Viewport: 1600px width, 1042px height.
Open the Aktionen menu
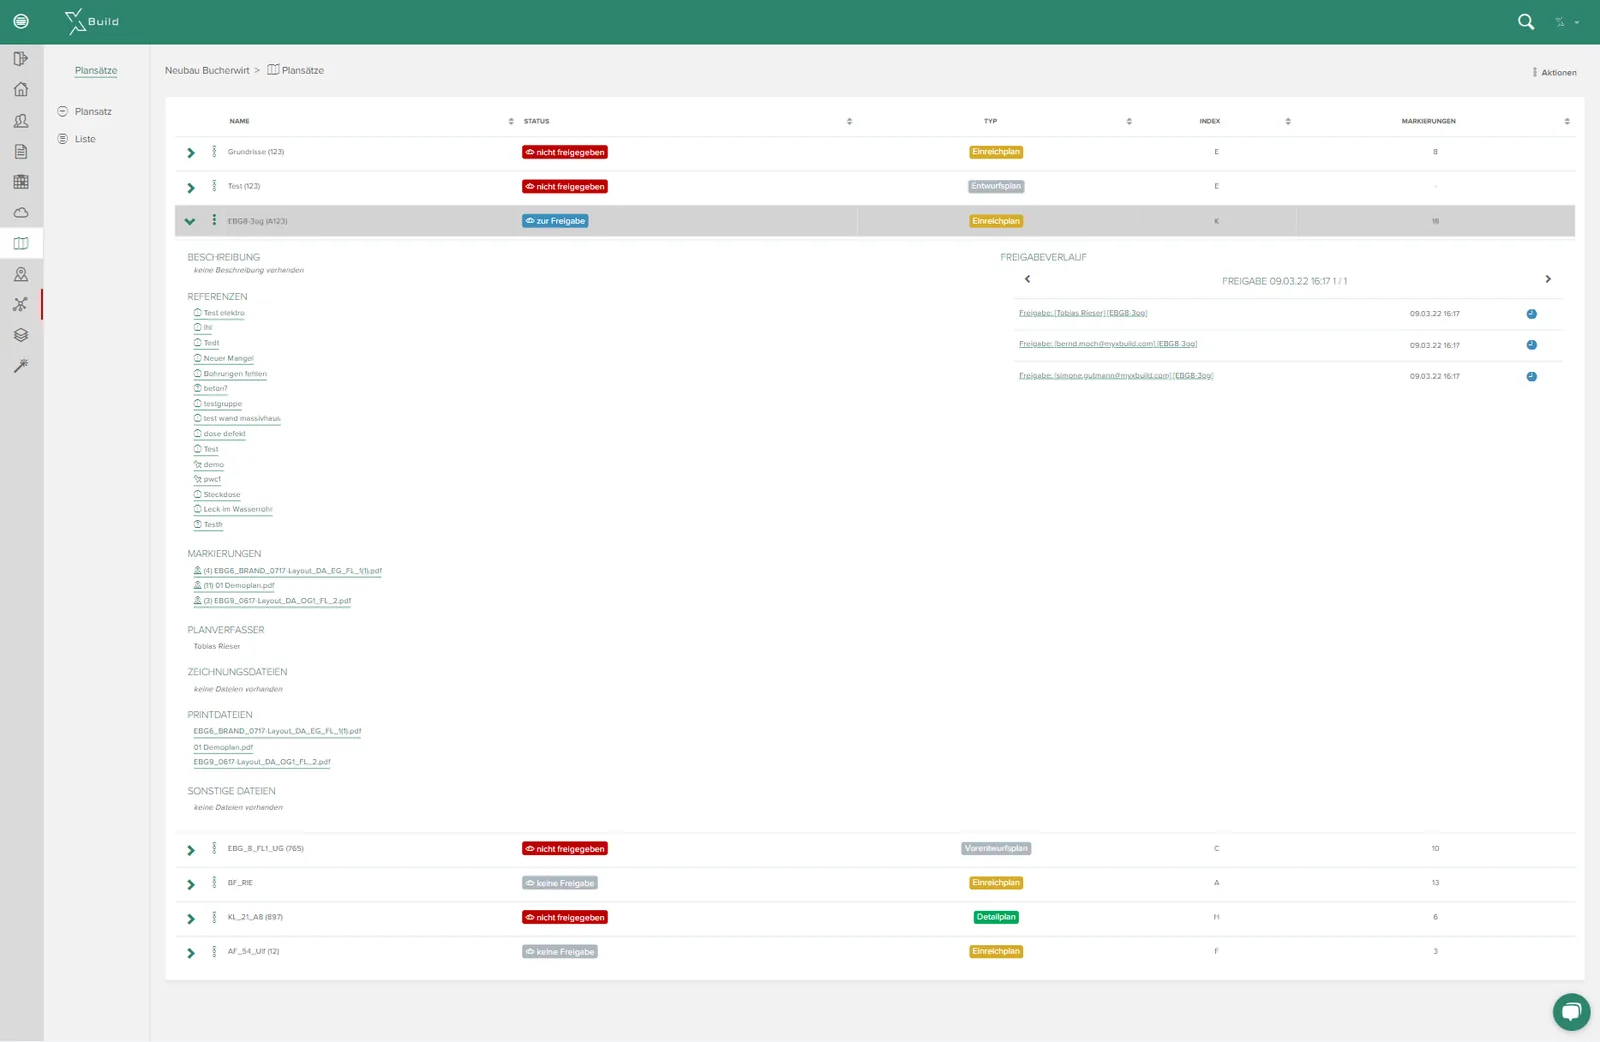pos(1555,72)
